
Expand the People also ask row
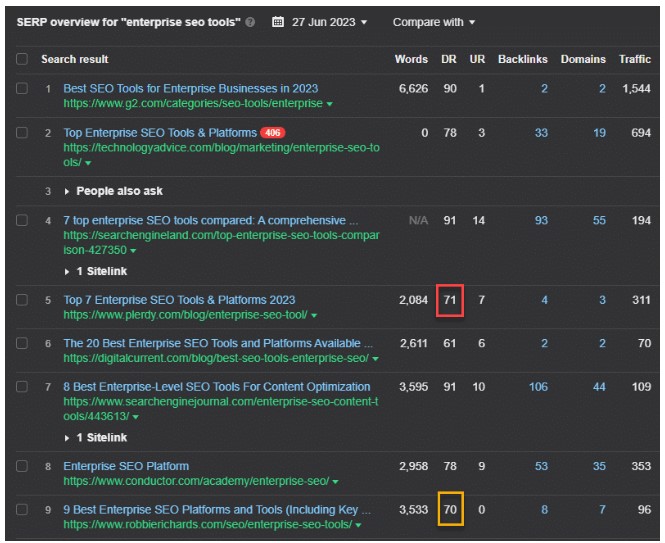point(113,191)
